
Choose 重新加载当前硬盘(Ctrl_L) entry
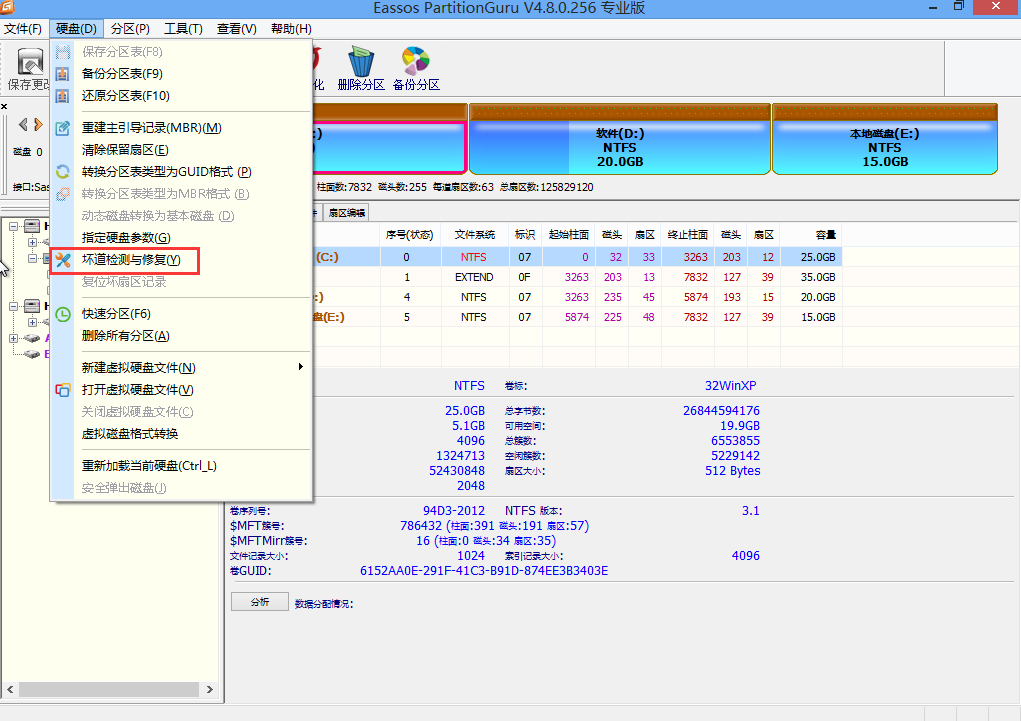[x=182, y=466]
